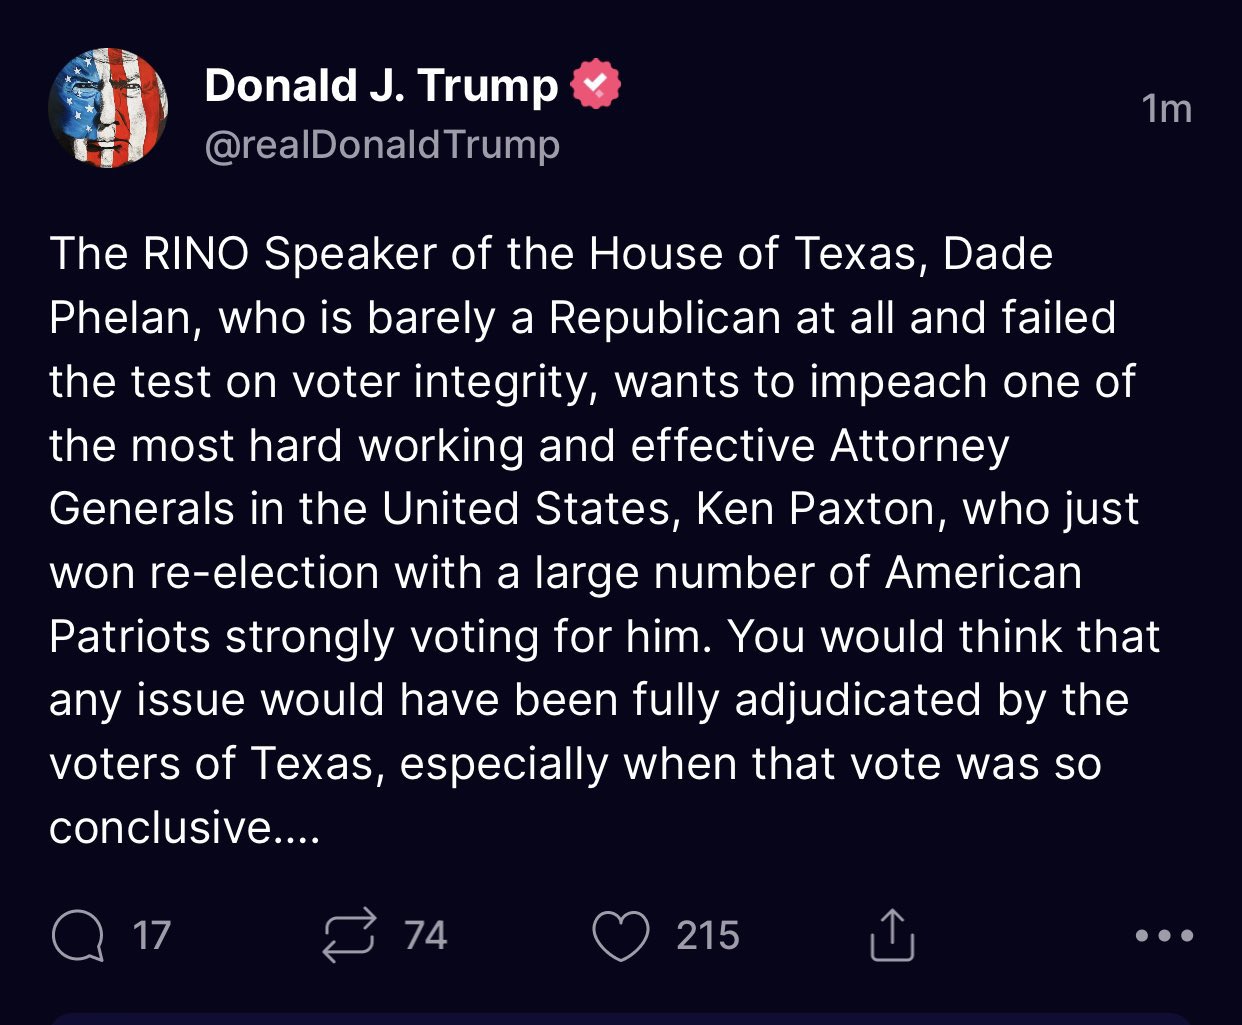The height and width of the screenshot is (1025, 1242).
Task: Click the 1m post timestamp
Action: tap(1166, 108)
